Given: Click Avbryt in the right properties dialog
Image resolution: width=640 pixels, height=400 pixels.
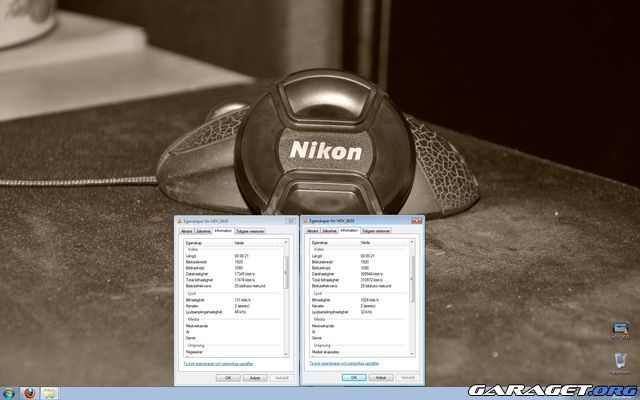Looking at the screenshot, I should point(380,377).
